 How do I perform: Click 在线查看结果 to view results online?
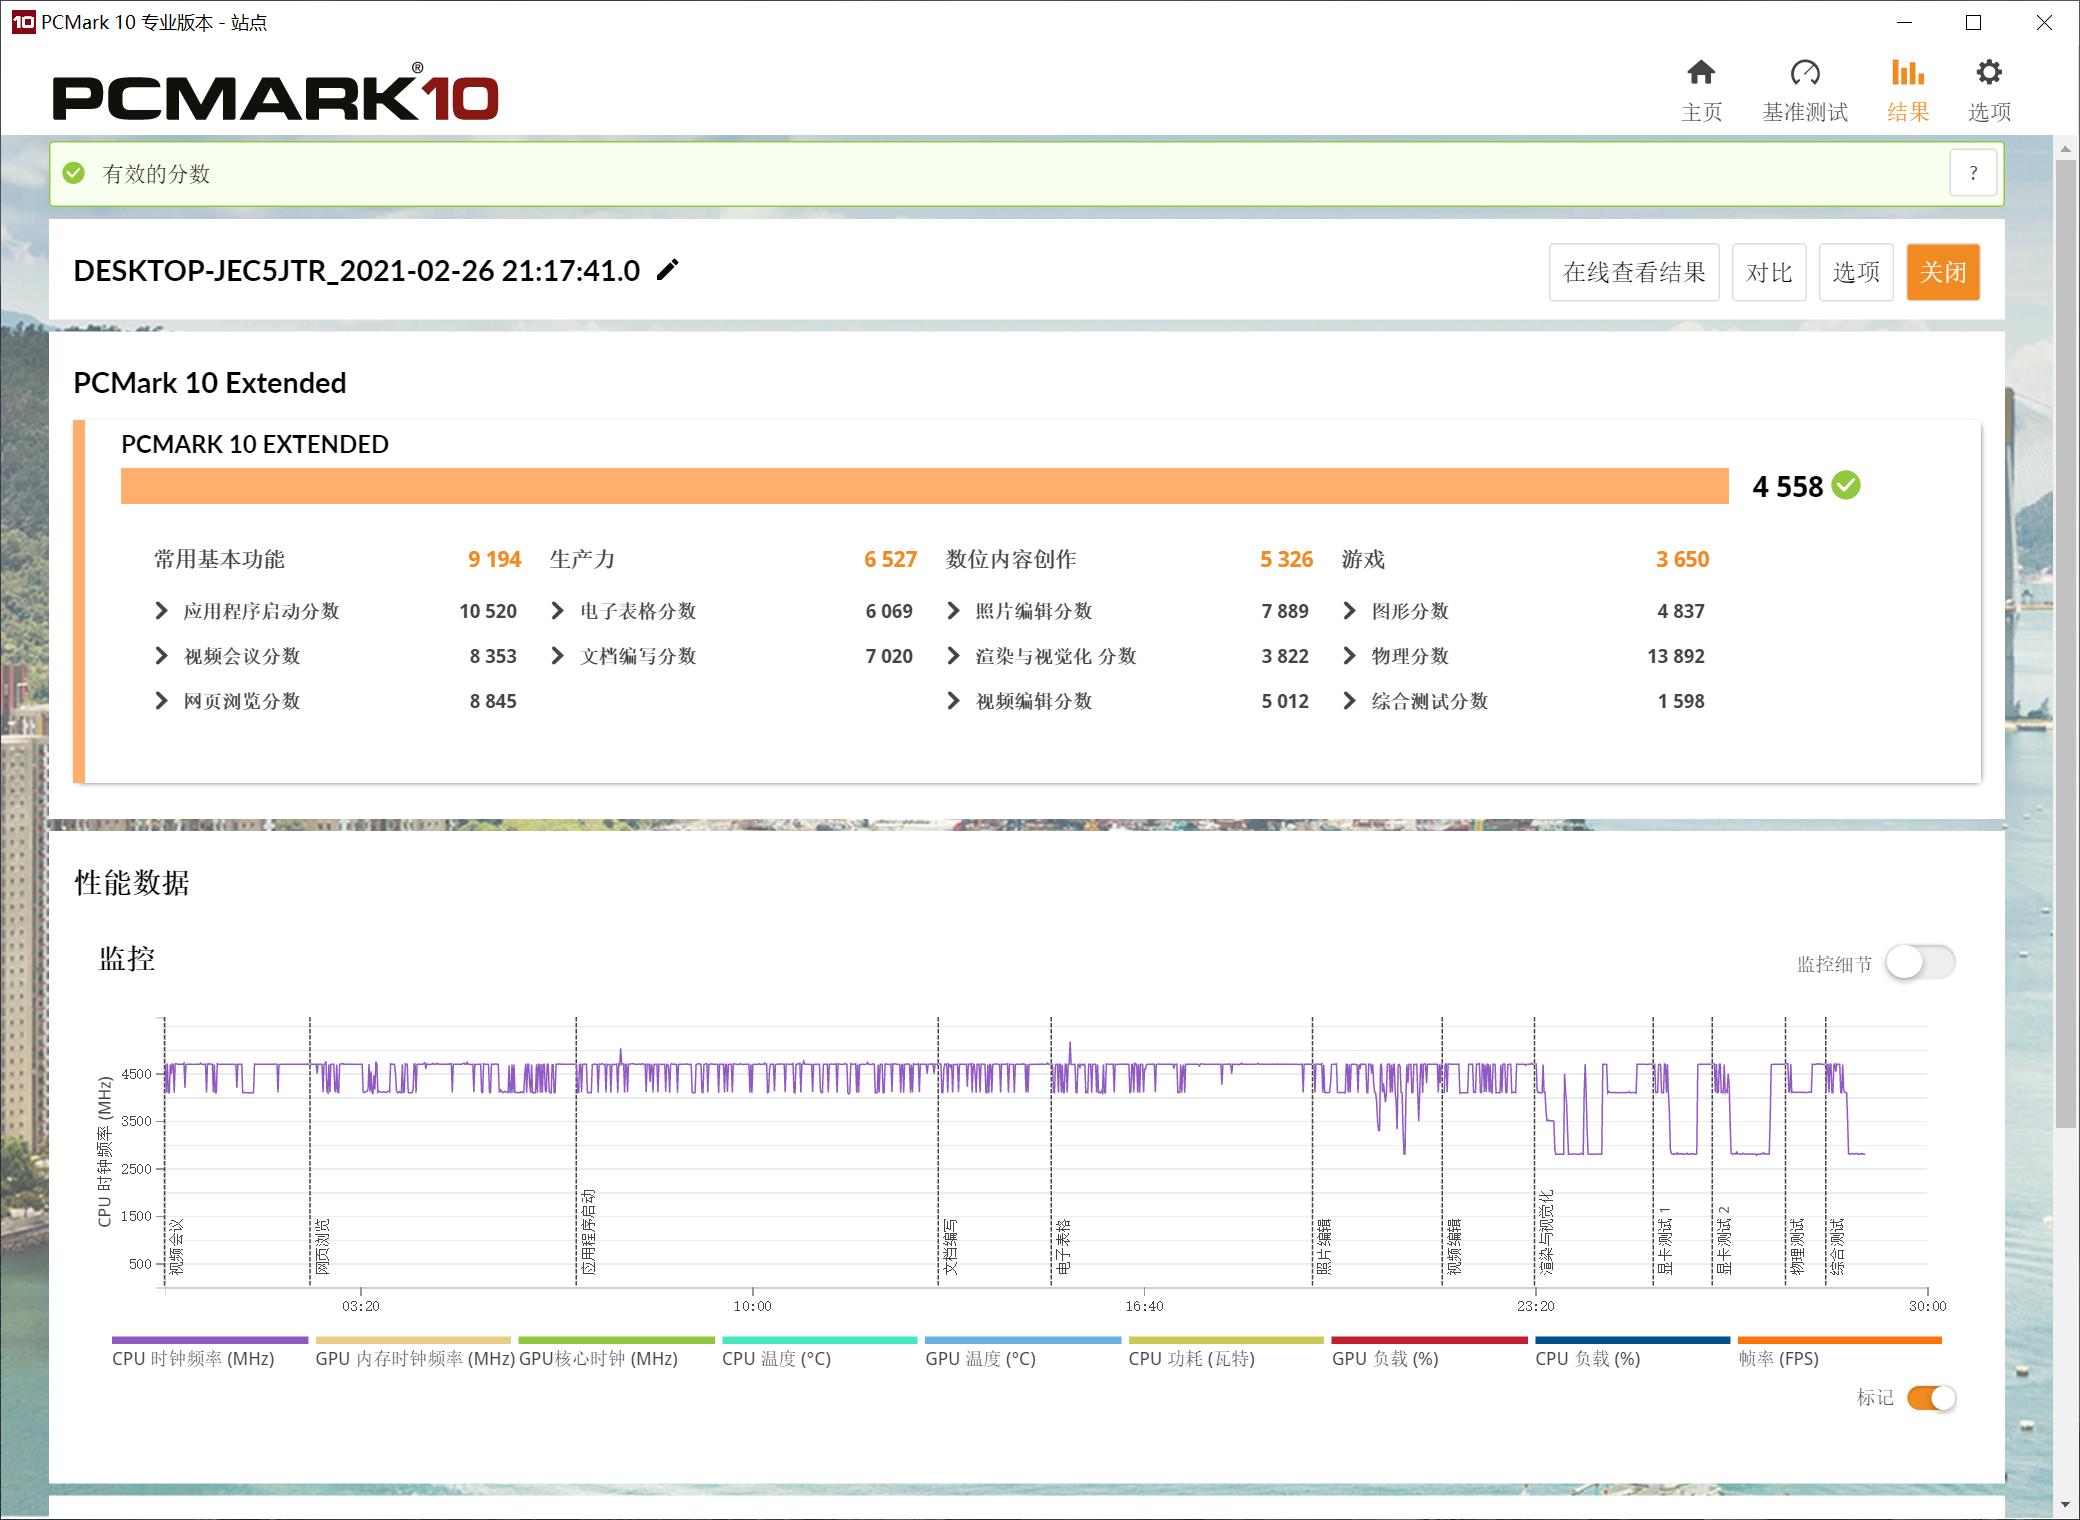[1634, 271]
